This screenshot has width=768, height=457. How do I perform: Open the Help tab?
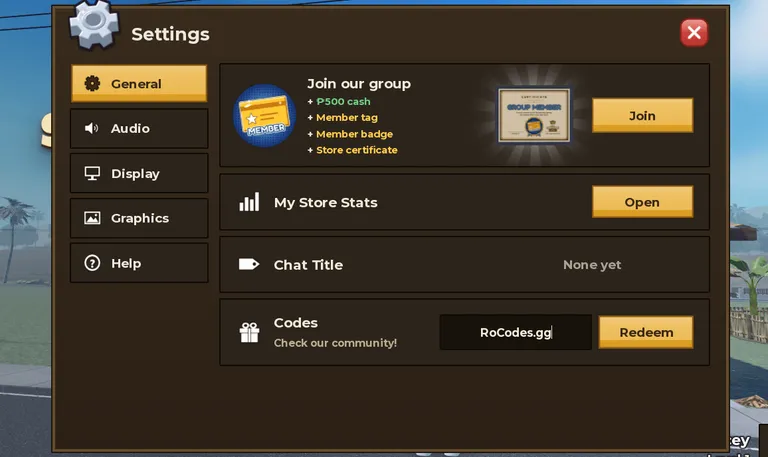(139, 263)
